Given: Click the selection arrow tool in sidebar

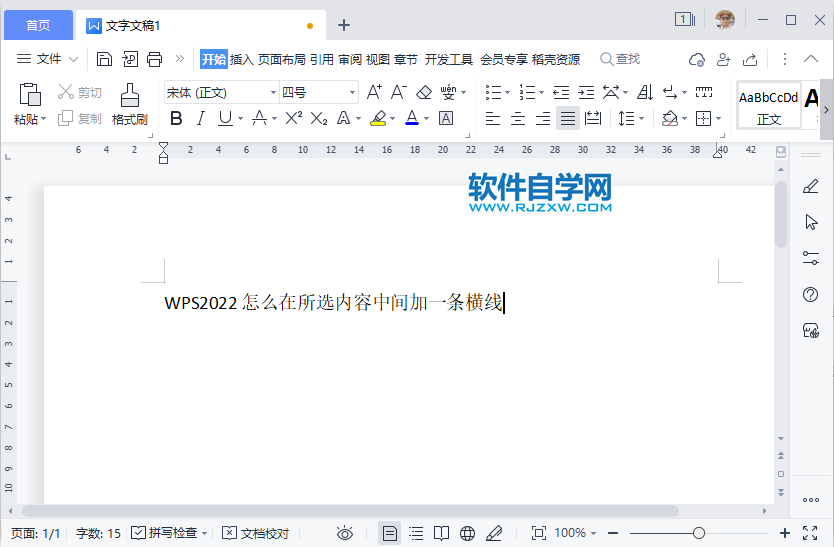Looking at the screenshot, I should 811,222.
